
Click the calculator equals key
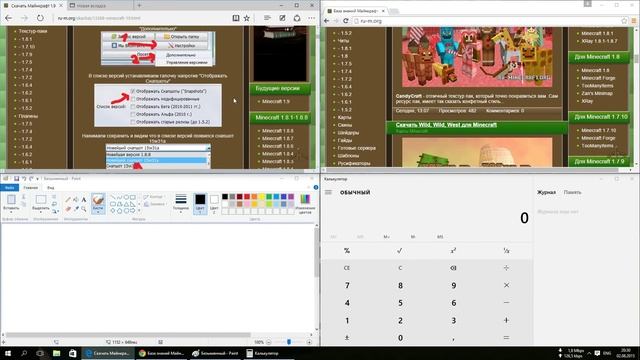506,338
